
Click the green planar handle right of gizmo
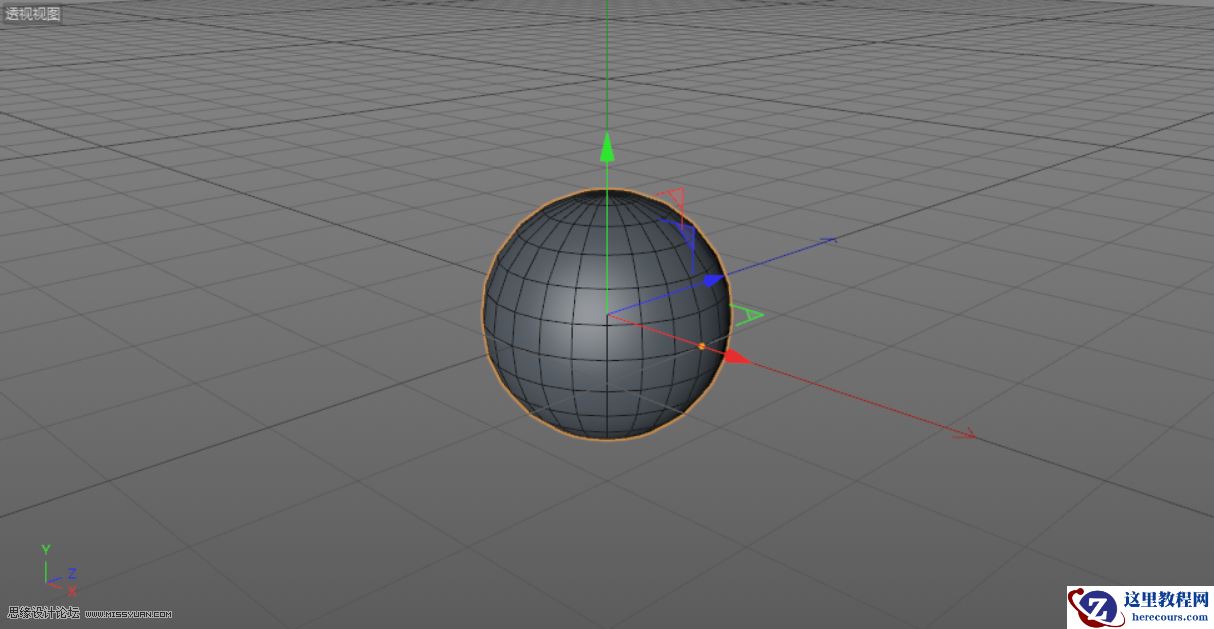click(748, 313)
